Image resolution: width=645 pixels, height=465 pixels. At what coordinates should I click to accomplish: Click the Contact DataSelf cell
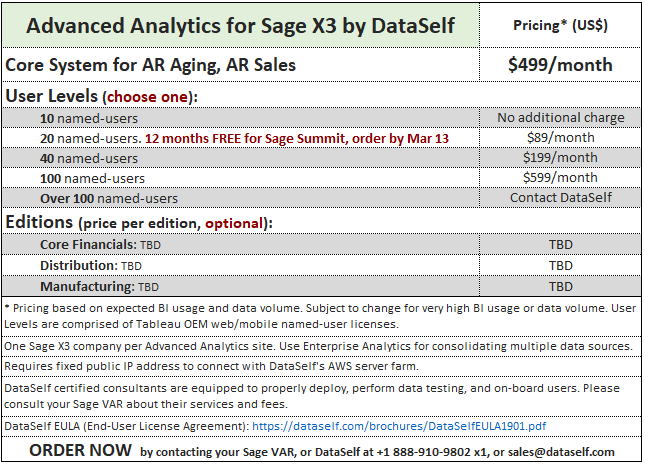[x=560, y=198]
